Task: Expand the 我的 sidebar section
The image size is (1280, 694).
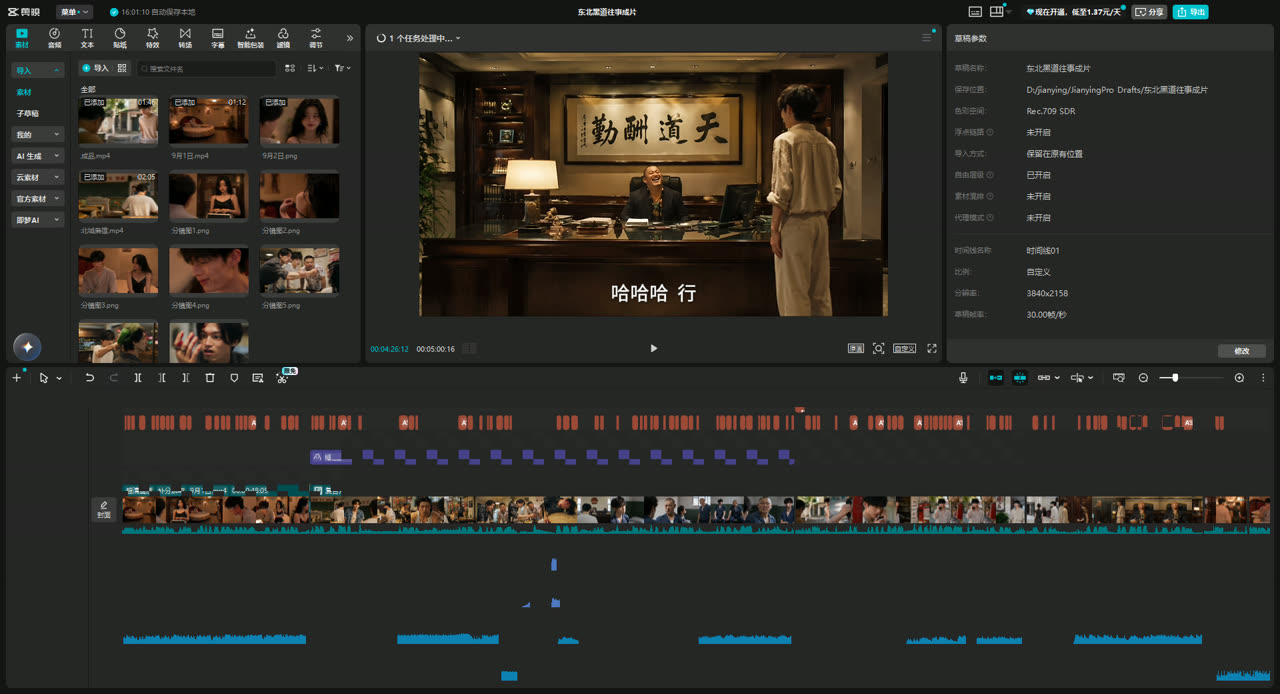Action: tap(38, 134)
